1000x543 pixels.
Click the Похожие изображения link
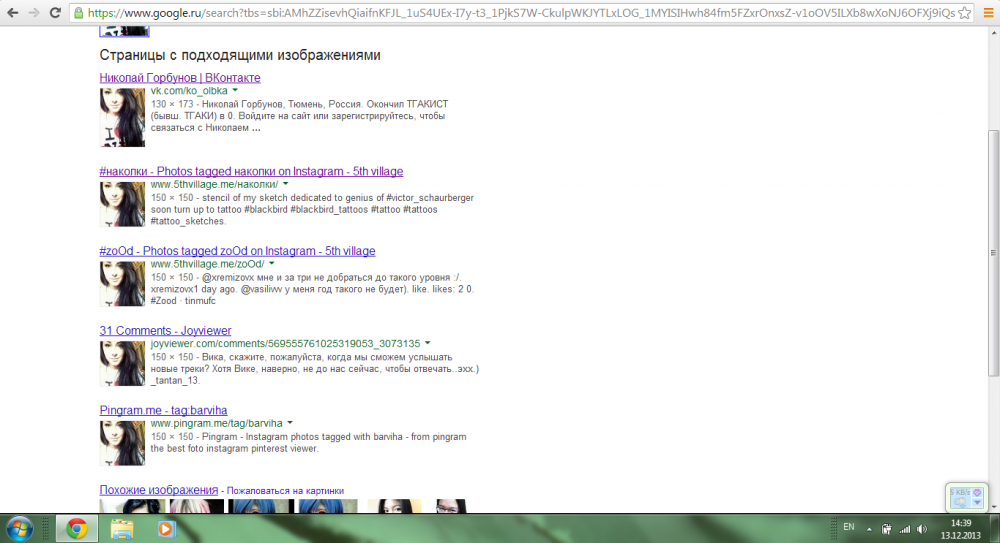159,490
